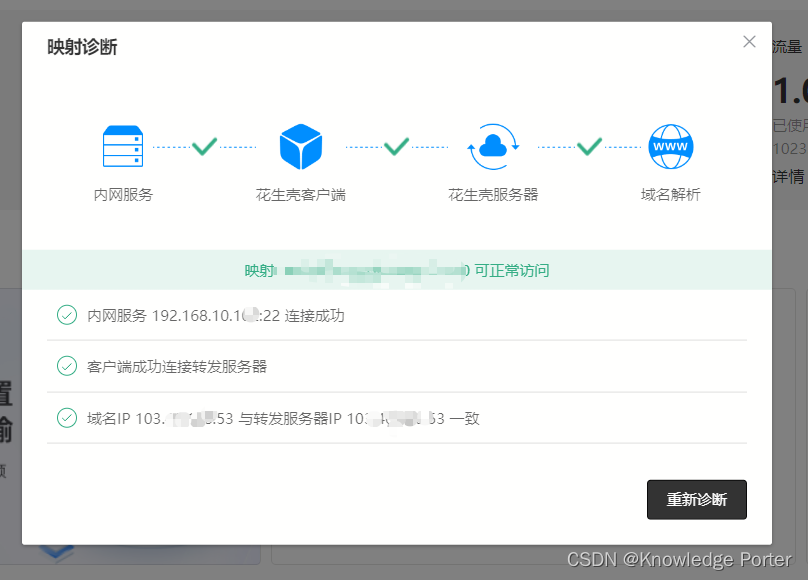The image size is (808, 580).
Task: Click the 花生壳服务器 cloud sync icon
Action: click(493, 147)
